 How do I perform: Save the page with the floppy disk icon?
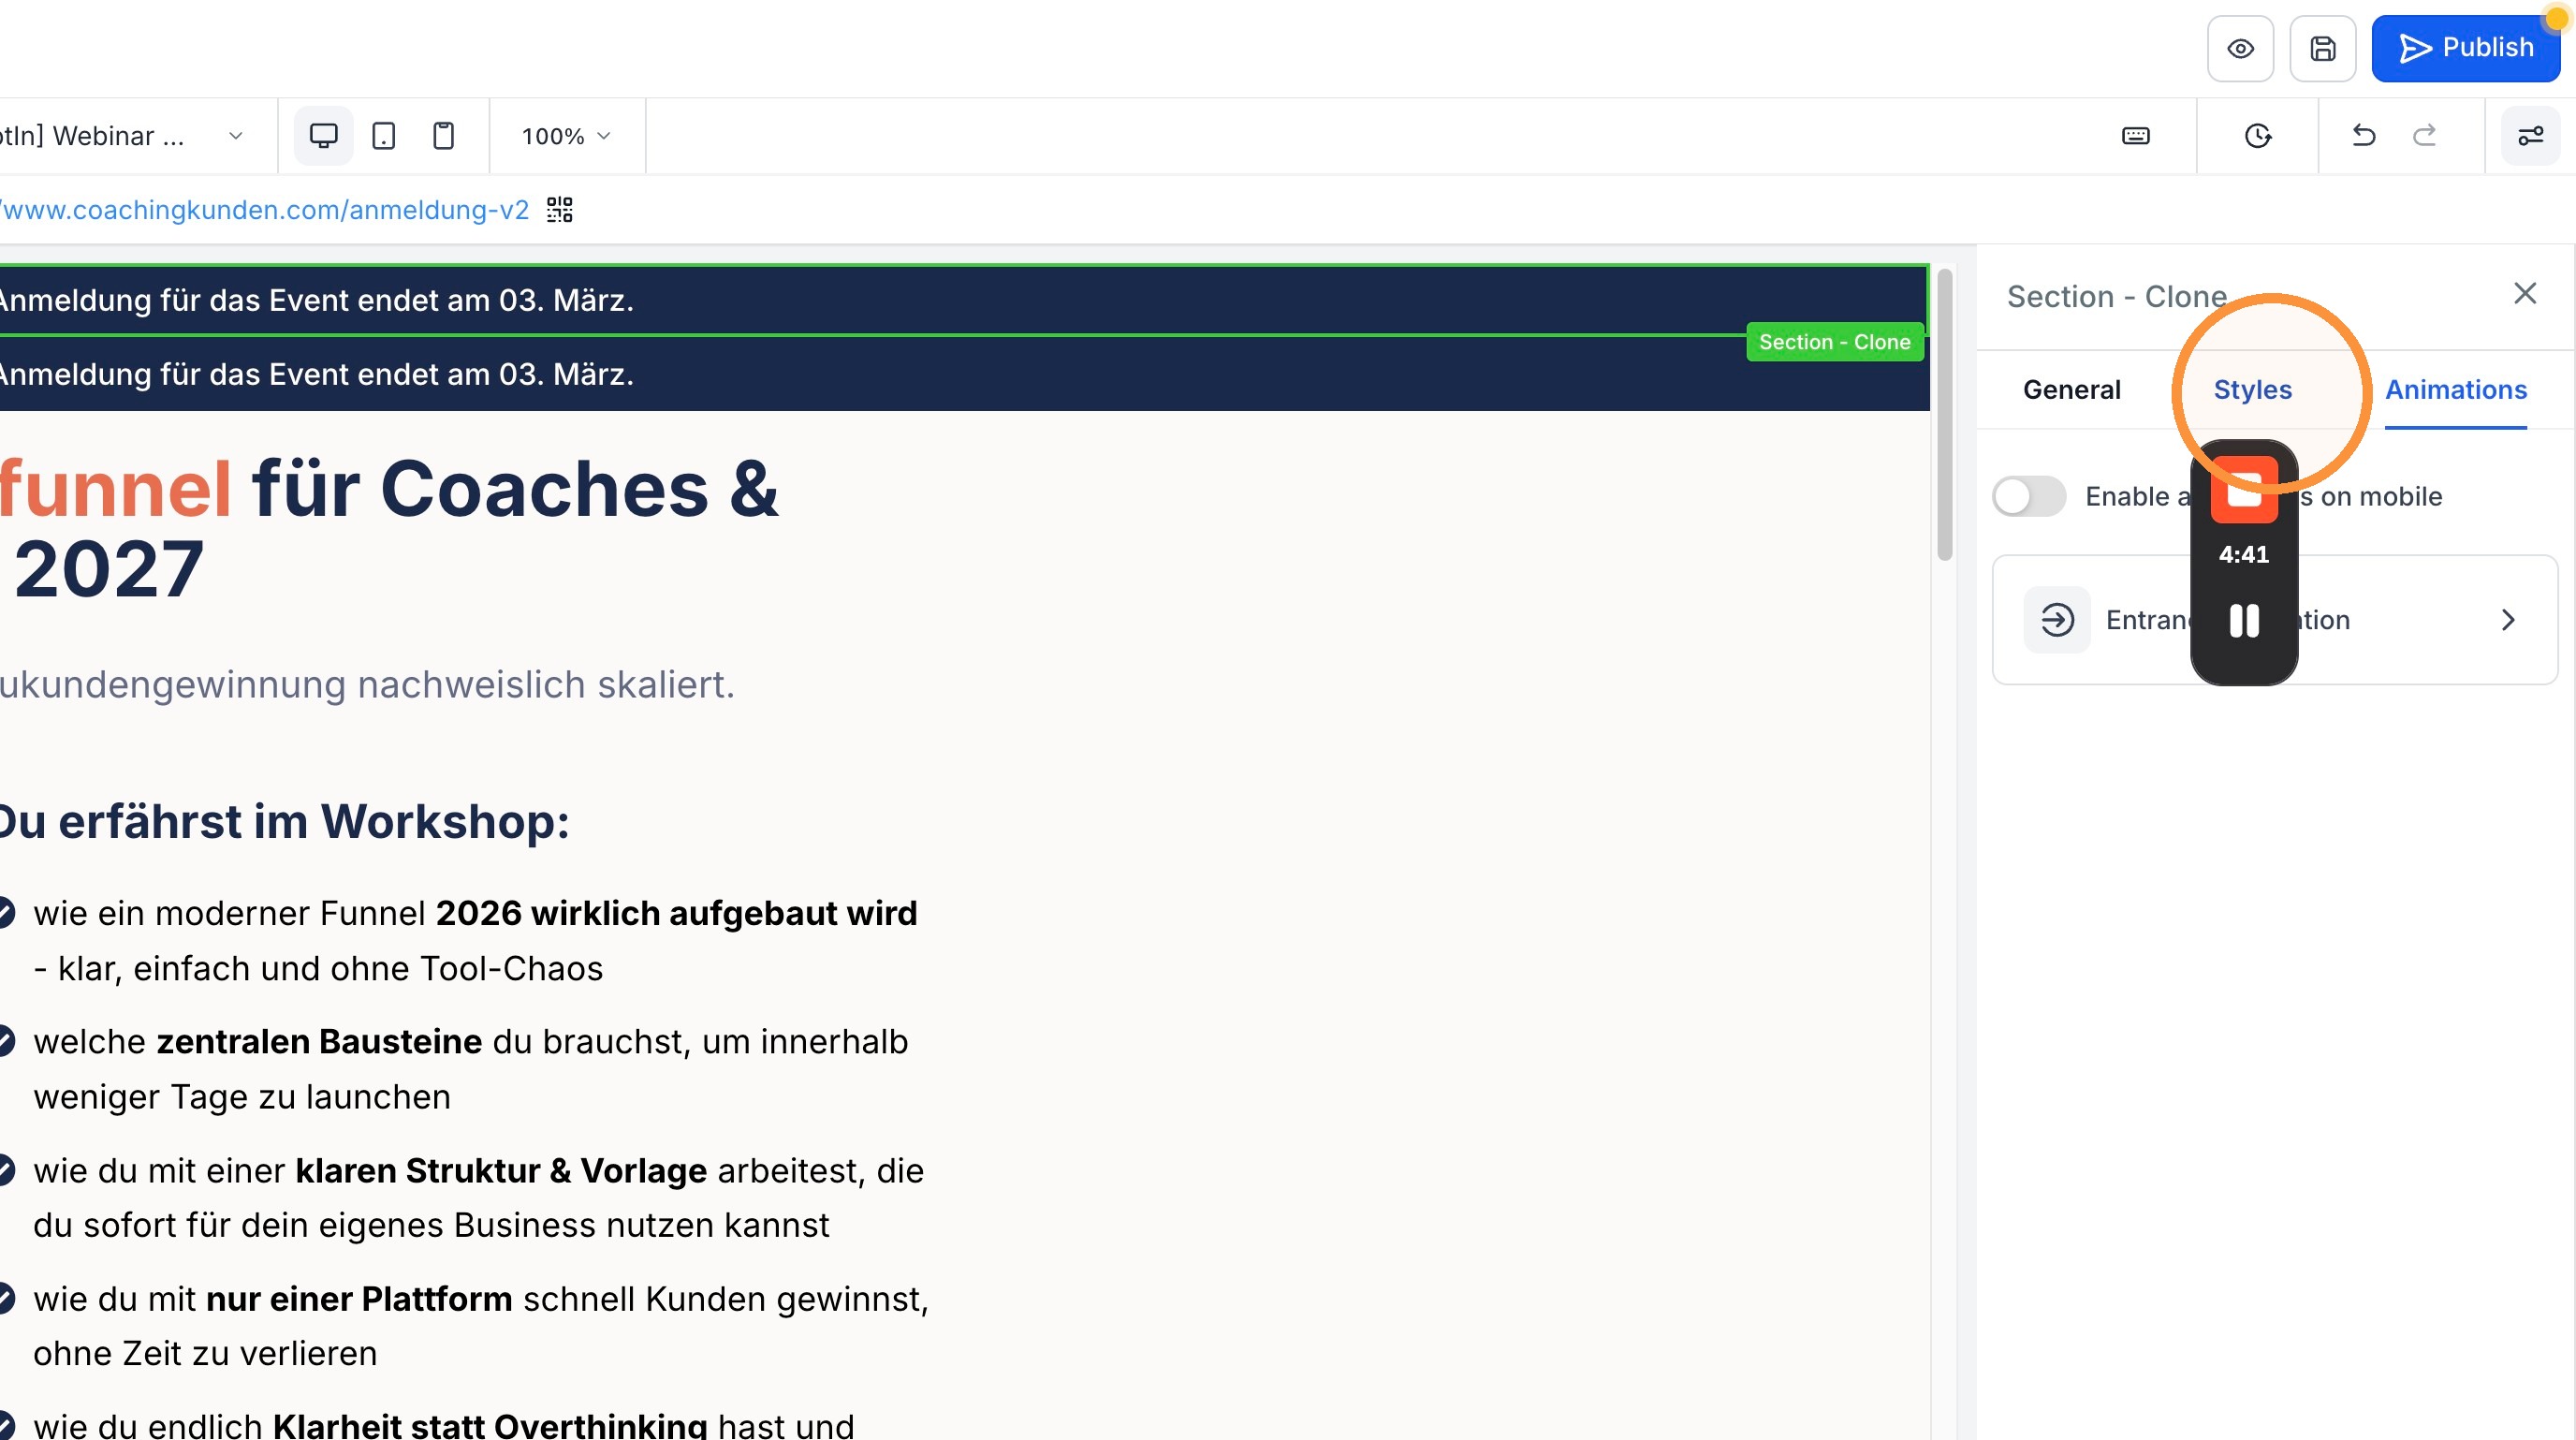tap(2323, 48)
